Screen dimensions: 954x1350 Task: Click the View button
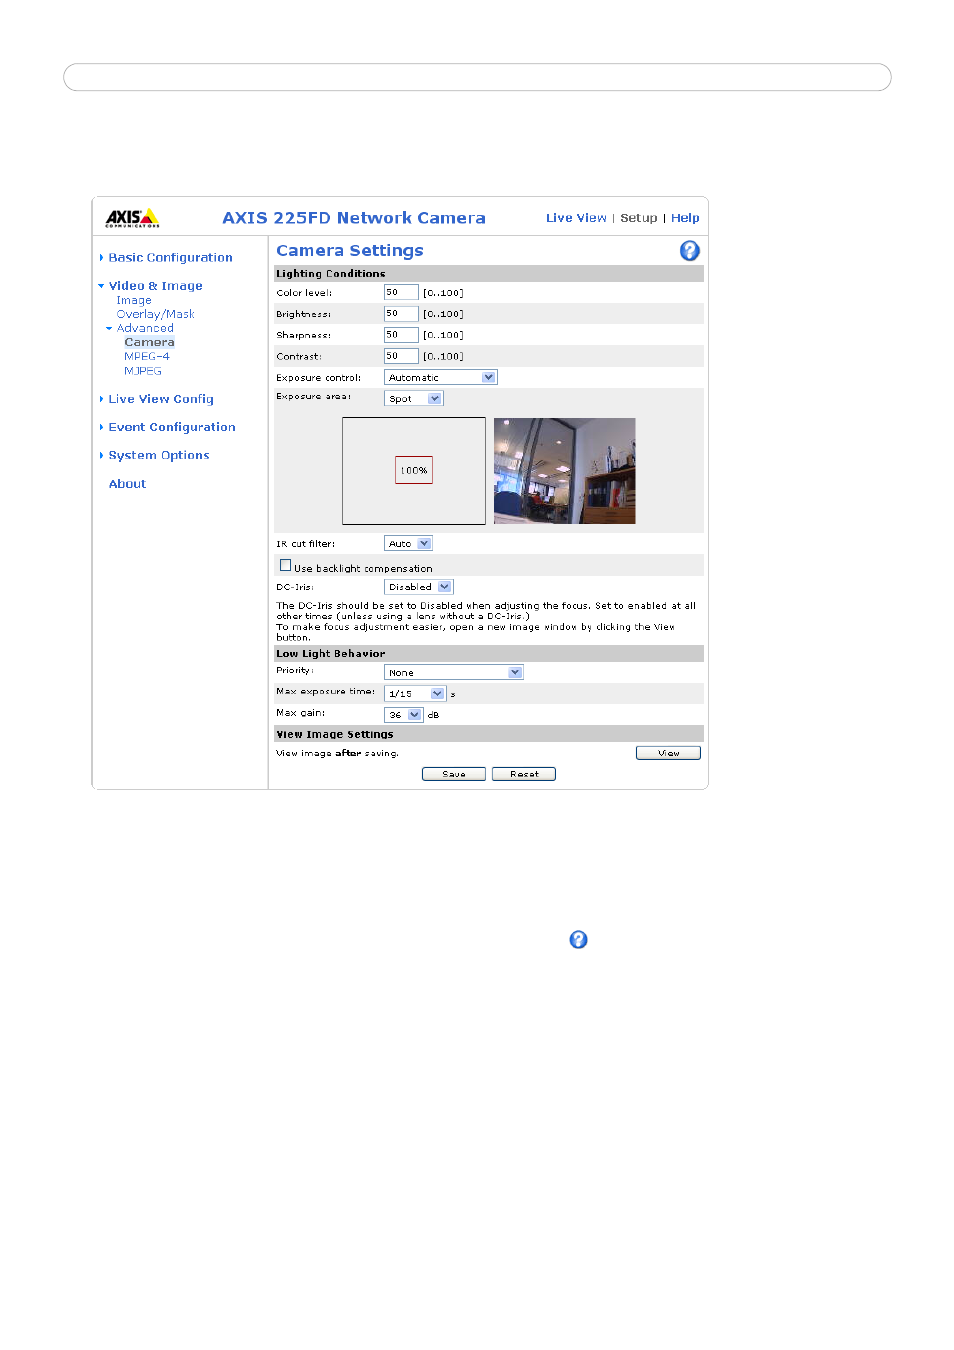[668, 753]
